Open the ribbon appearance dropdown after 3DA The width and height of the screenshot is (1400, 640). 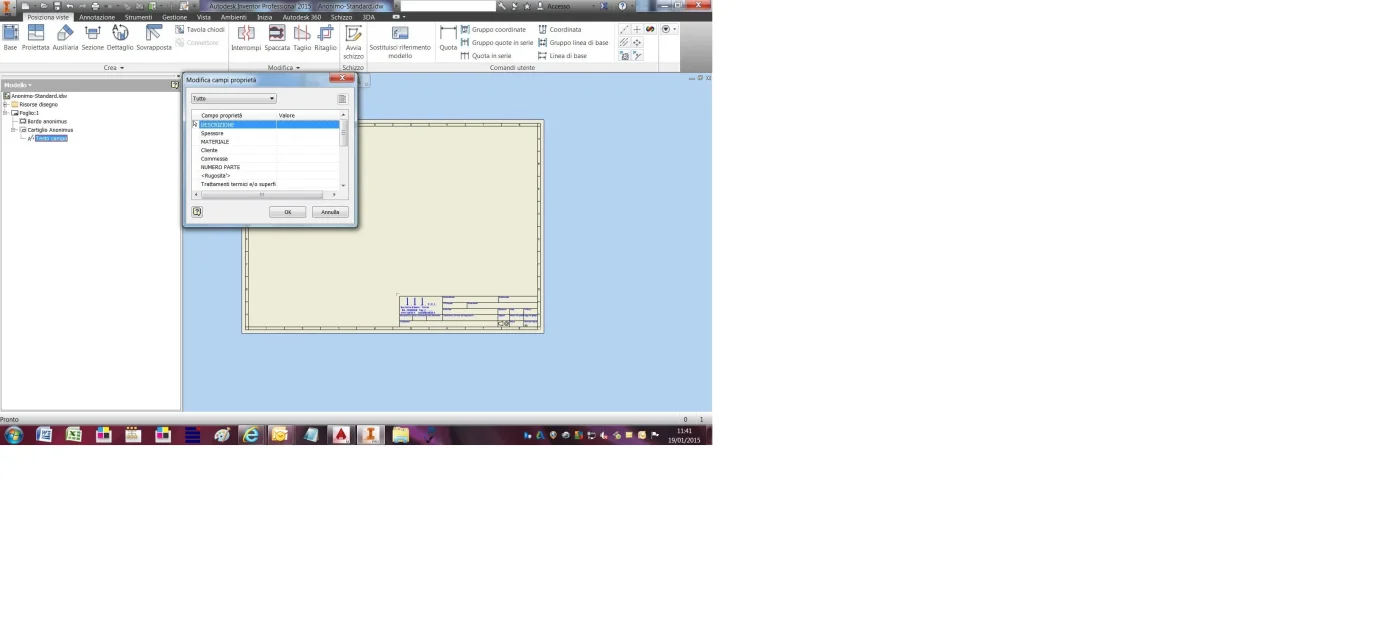[x=399, y=17]
